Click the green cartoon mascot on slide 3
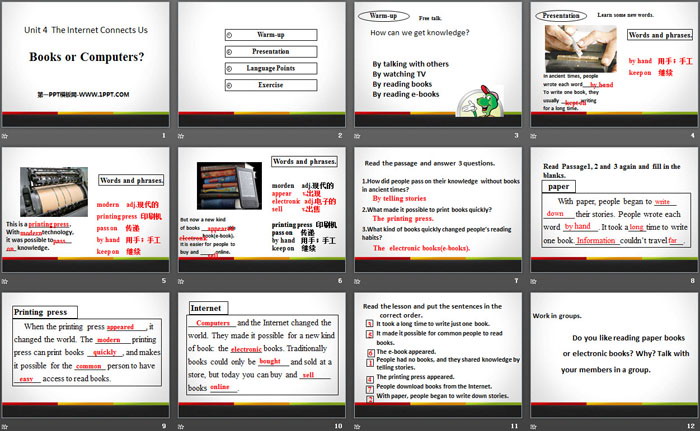The height and width of the screenshot is (431, 700). click(x=482, y=101)
